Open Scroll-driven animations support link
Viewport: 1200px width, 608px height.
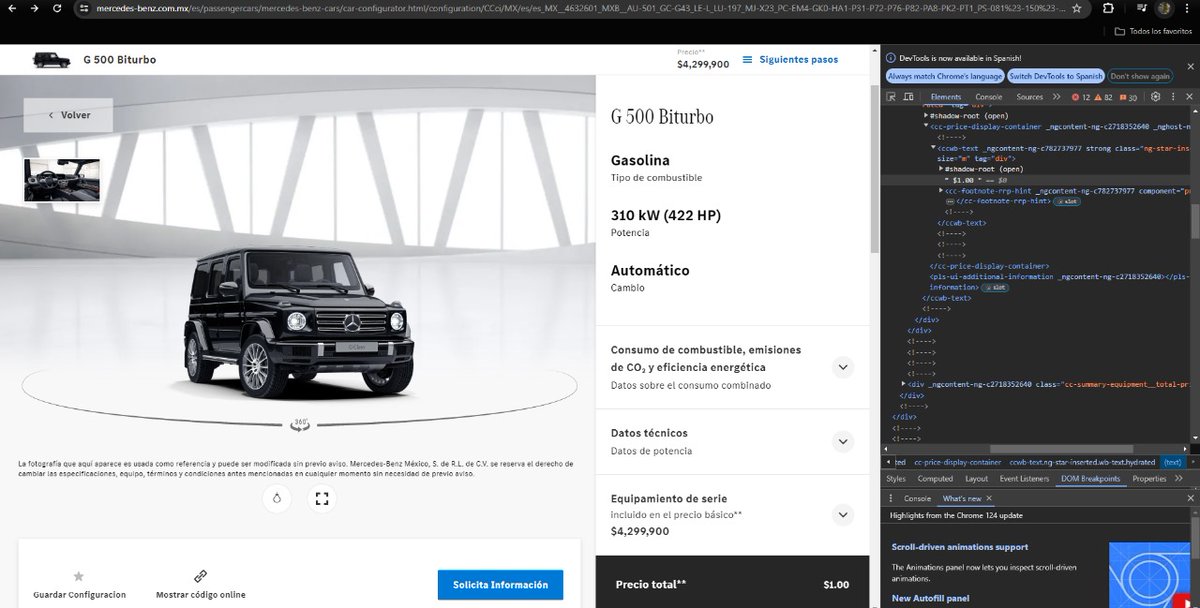pyautogui.click(x=960, y=547)
